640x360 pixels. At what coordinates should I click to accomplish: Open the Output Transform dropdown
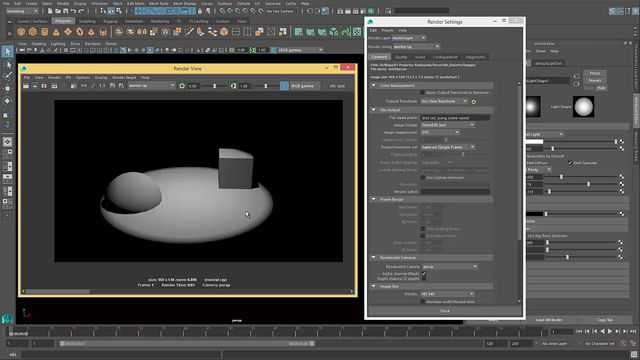(x=444, y=101)
